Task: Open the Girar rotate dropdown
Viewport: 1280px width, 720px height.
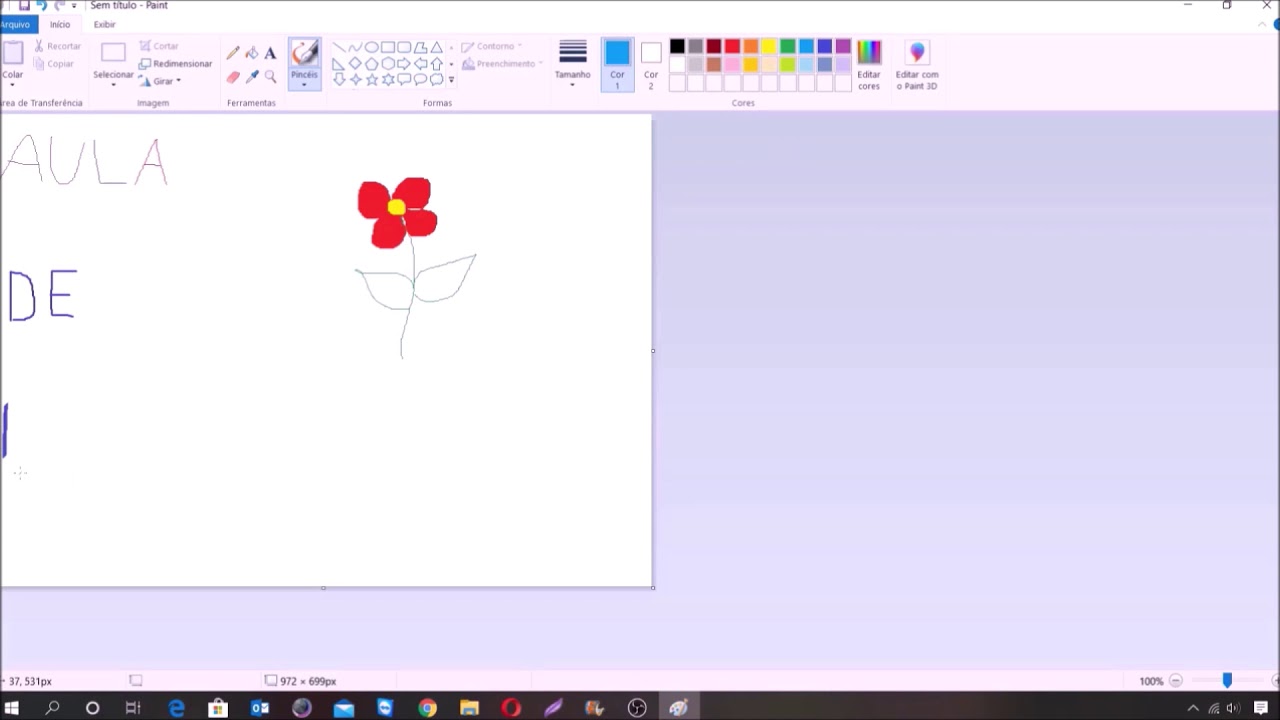Action: (160, 81)
